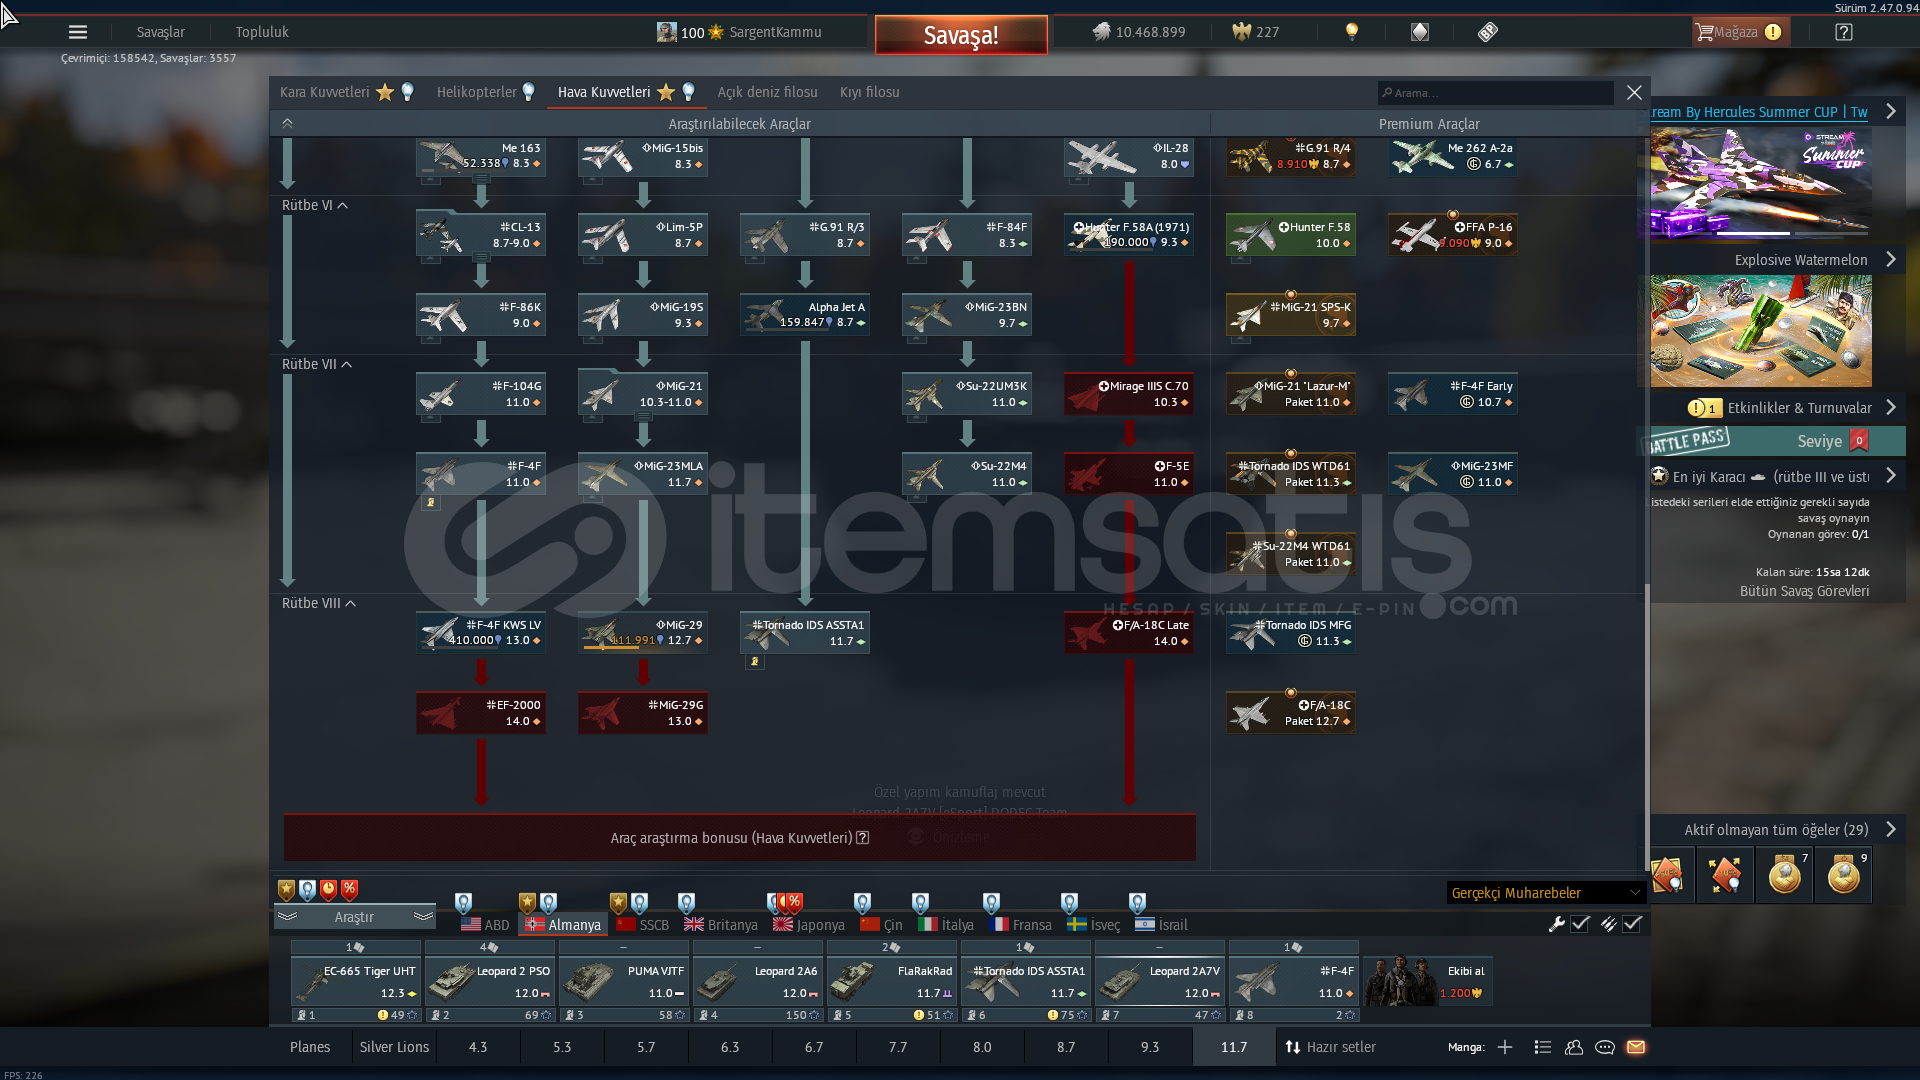Toggle the checkbox beside the wrench icon
The width and height of the screenshot is (1920, 1080).
tap(1580, 924)
